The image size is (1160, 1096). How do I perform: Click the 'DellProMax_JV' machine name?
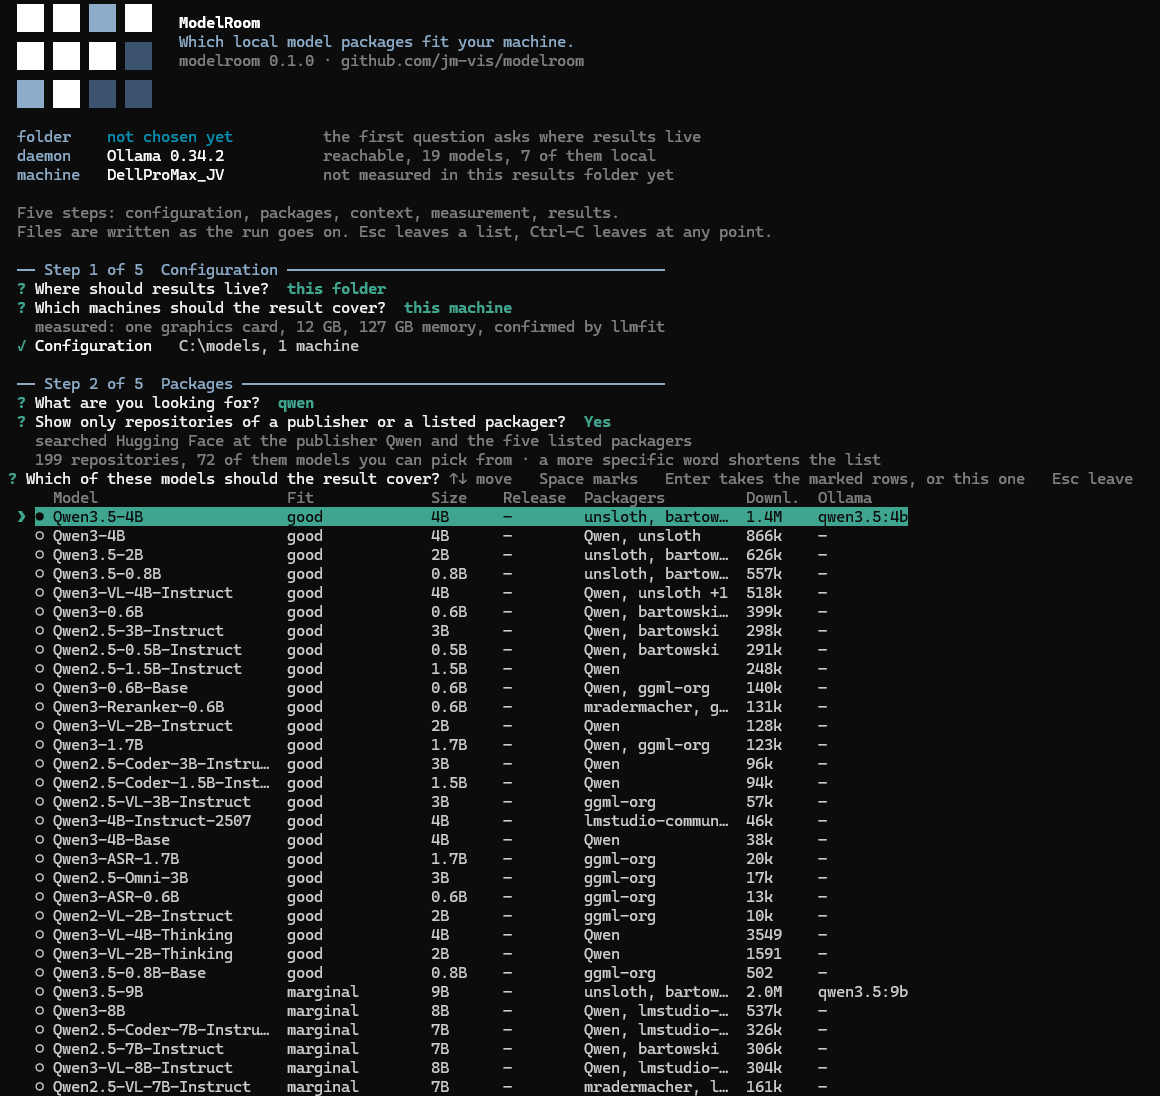(x=165, y=175)
